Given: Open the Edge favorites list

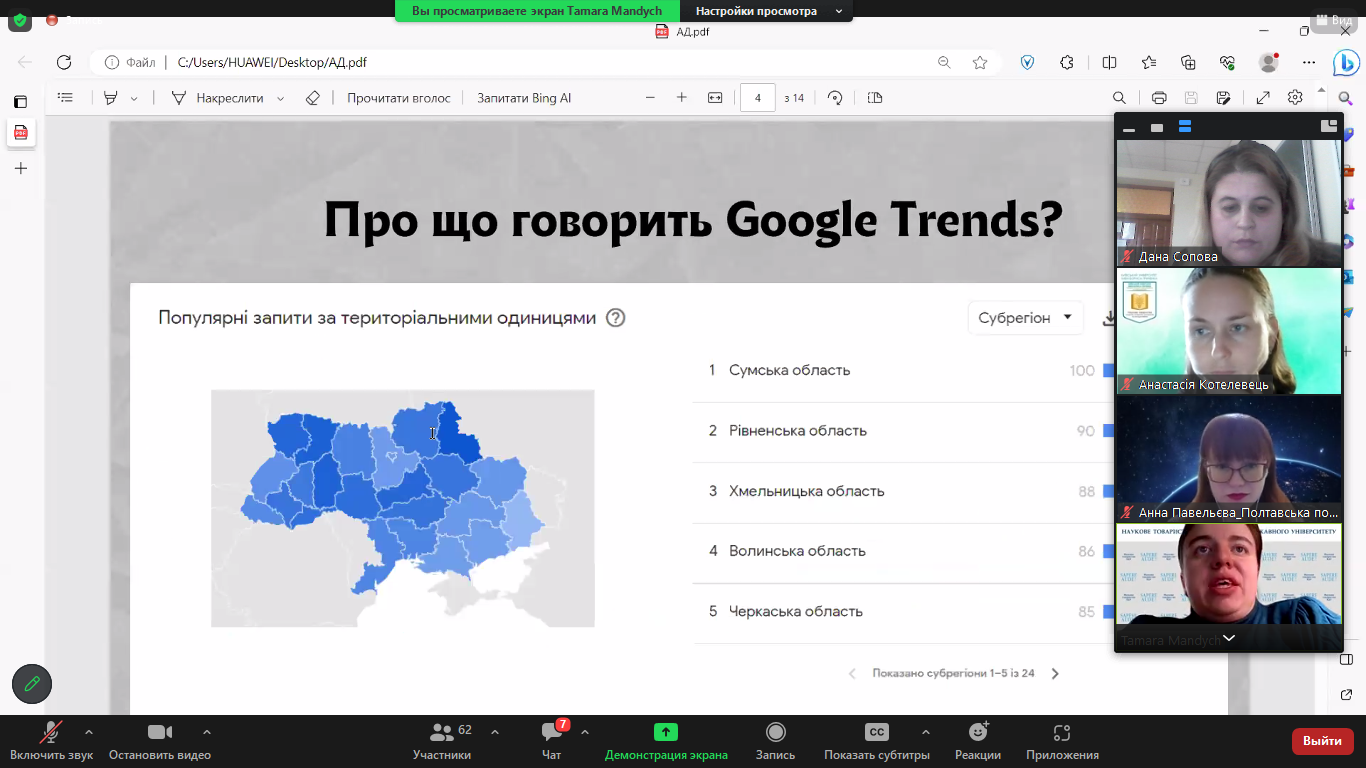Looking at the screenshot, I should pyautogui.click(x=1149, y=62).
